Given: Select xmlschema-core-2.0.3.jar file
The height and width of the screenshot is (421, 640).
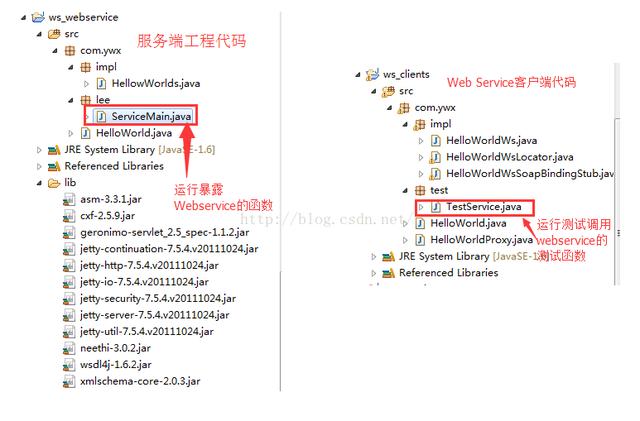Looking at the screenshot, I should pyautogui.click(x=140, y=381).
